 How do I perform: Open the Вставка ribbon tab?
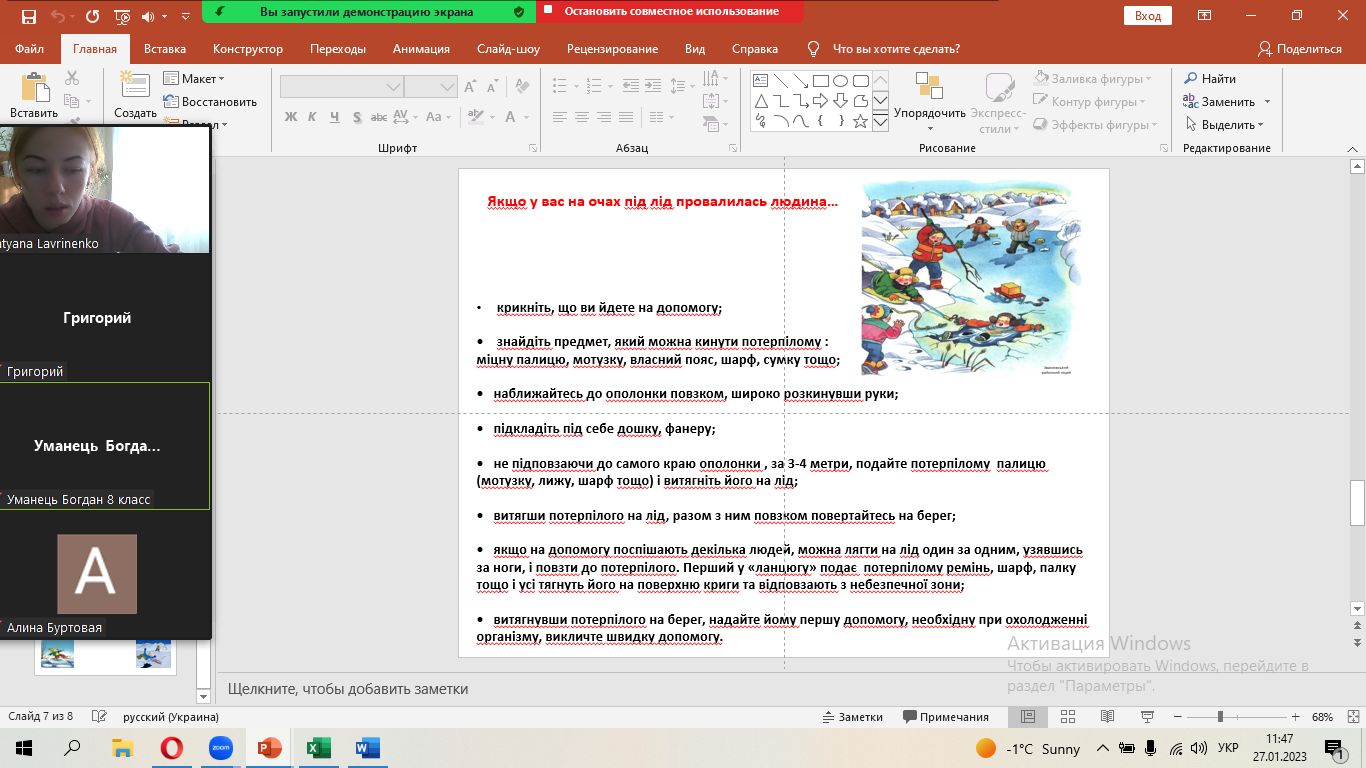[165, 49]
